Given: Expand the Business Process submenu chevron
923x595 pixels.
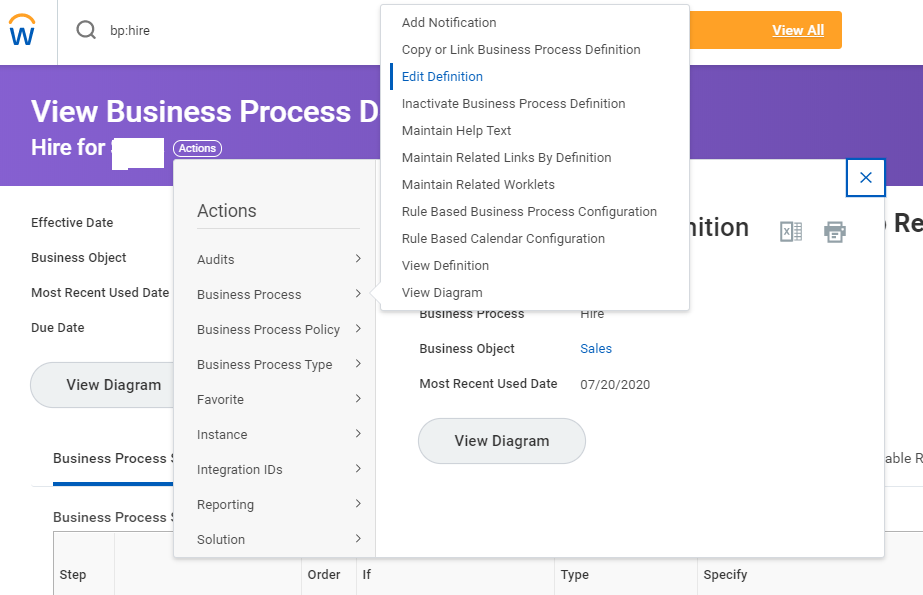Looking at the screenshot, I should [358, 294].
